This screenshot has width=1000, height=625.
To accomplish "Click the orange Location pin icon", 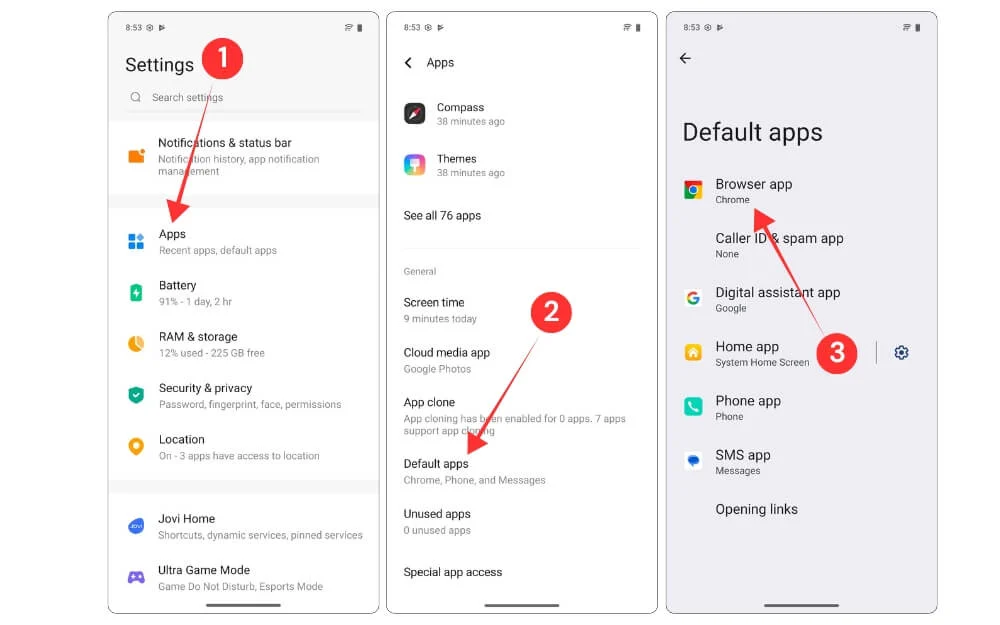I will 136,446.
